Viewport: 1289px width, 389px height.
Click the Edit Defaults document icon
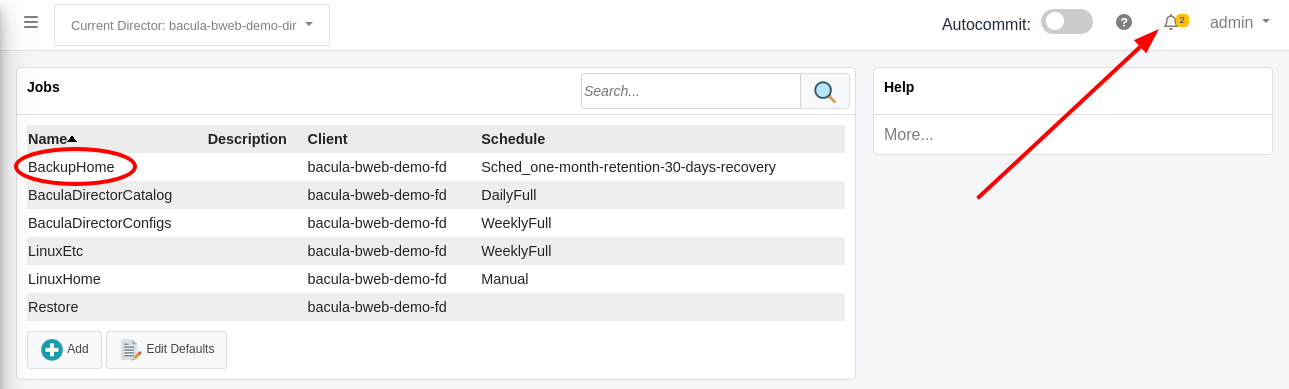coord(130,350)
